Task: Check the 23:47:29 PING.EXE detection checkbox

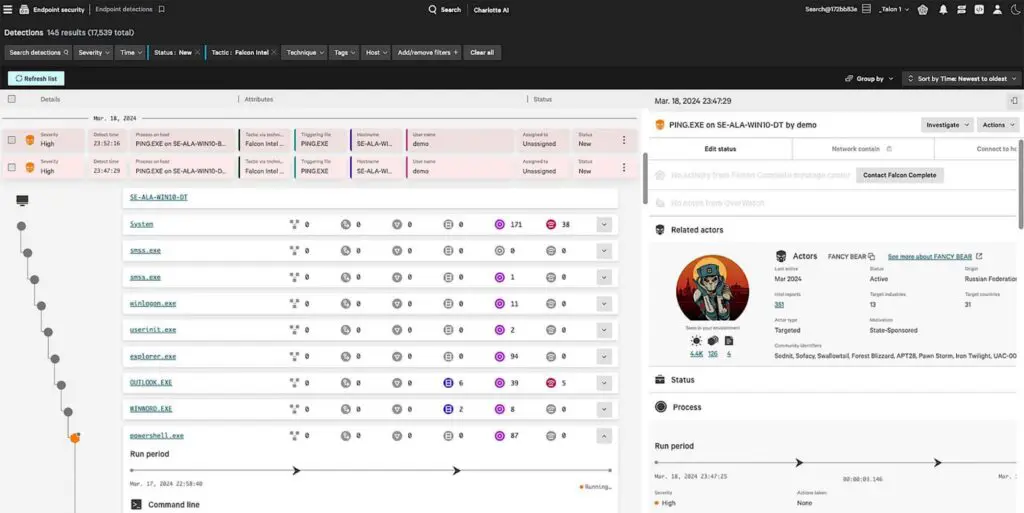Action: point(12,167)
